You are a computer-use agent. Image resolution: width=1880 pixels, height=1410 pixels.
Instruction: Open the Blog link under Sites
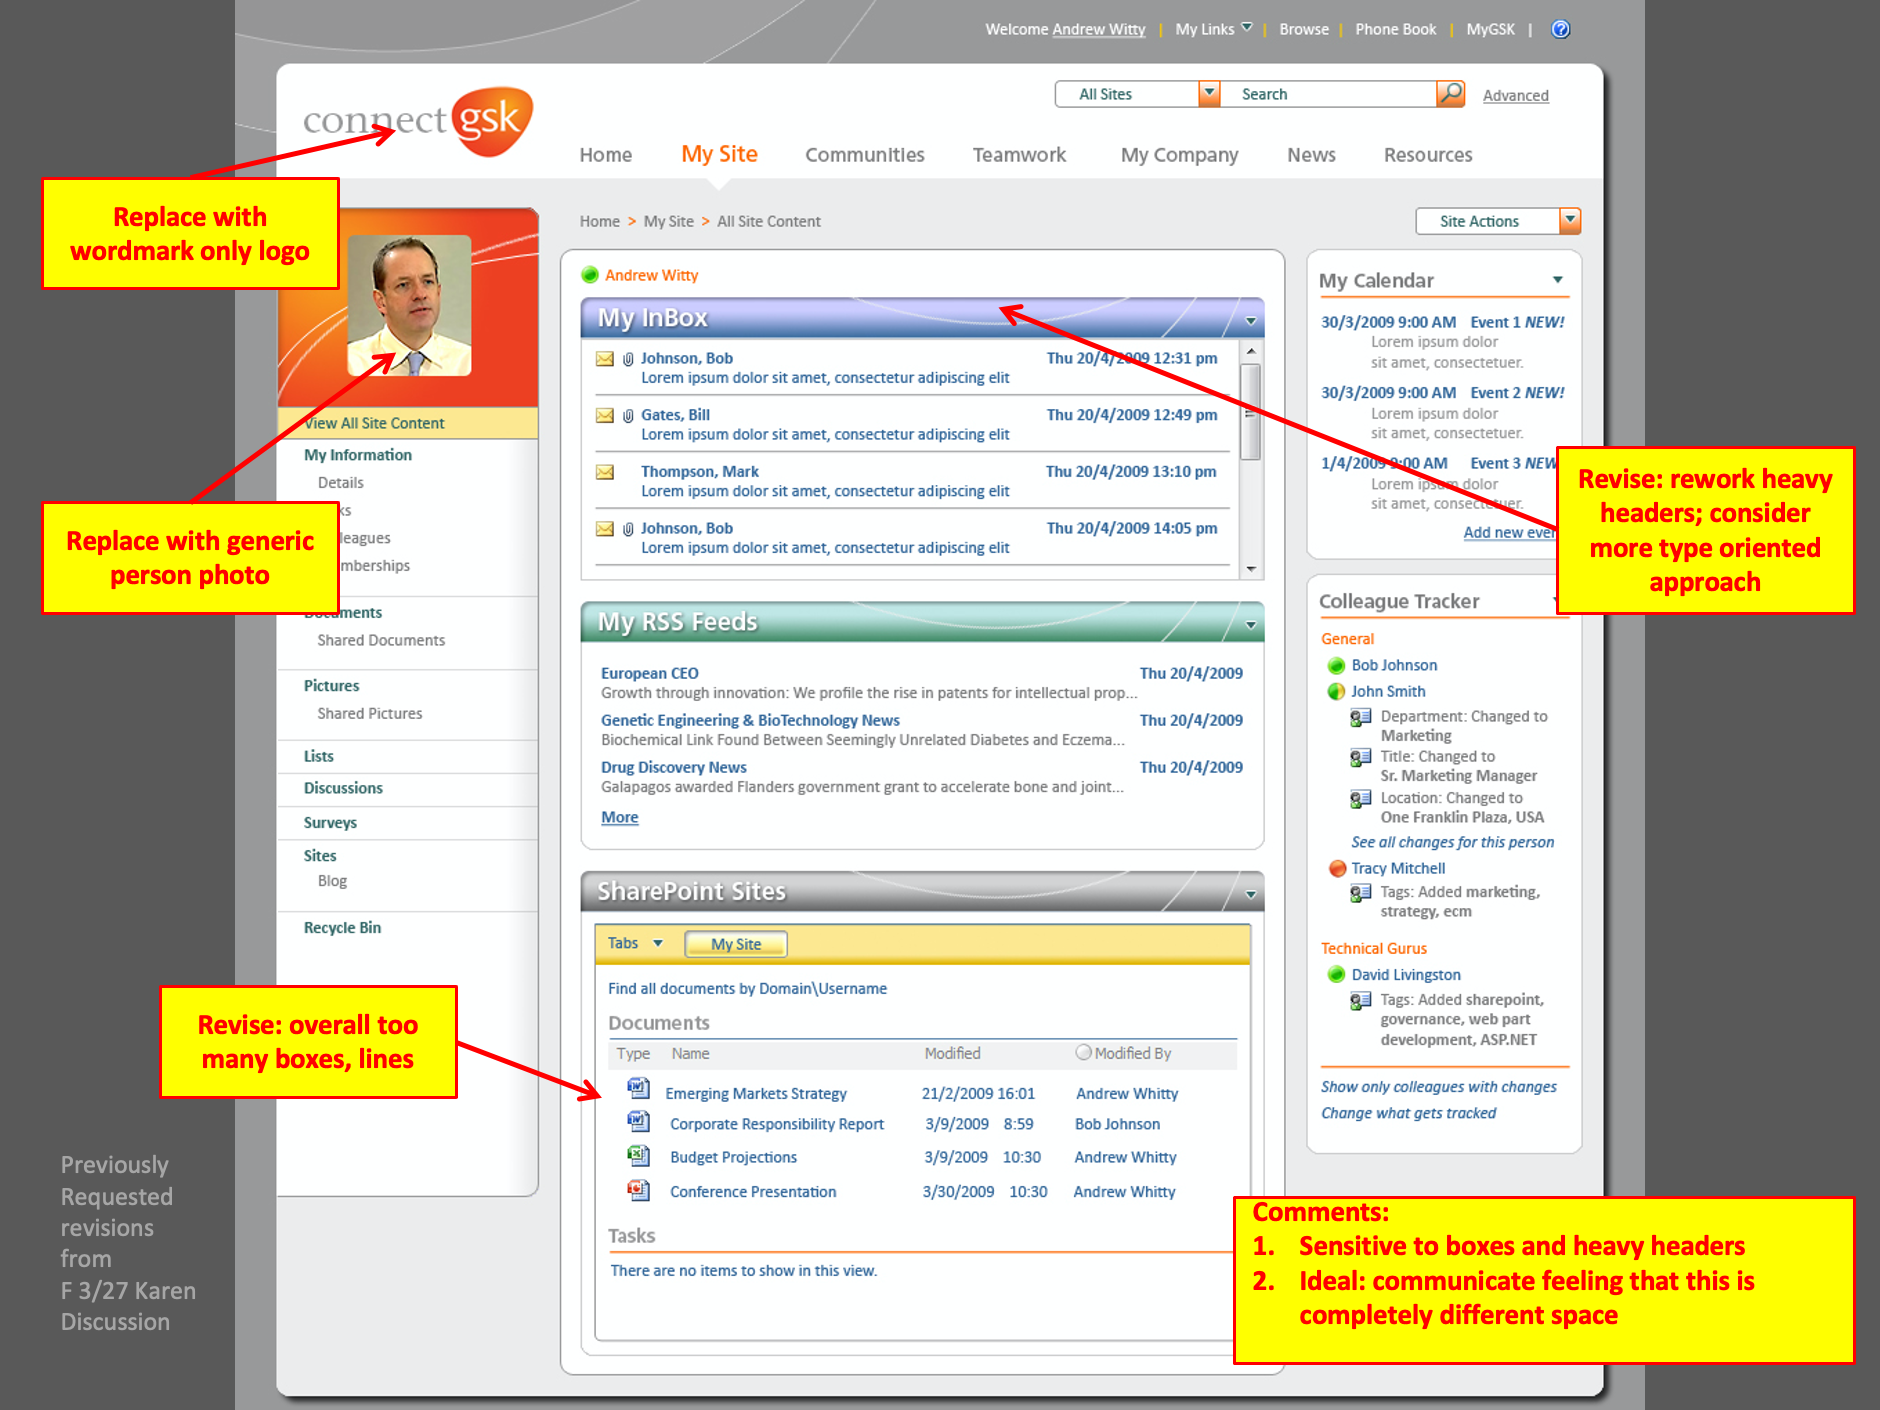pos(332,881)
